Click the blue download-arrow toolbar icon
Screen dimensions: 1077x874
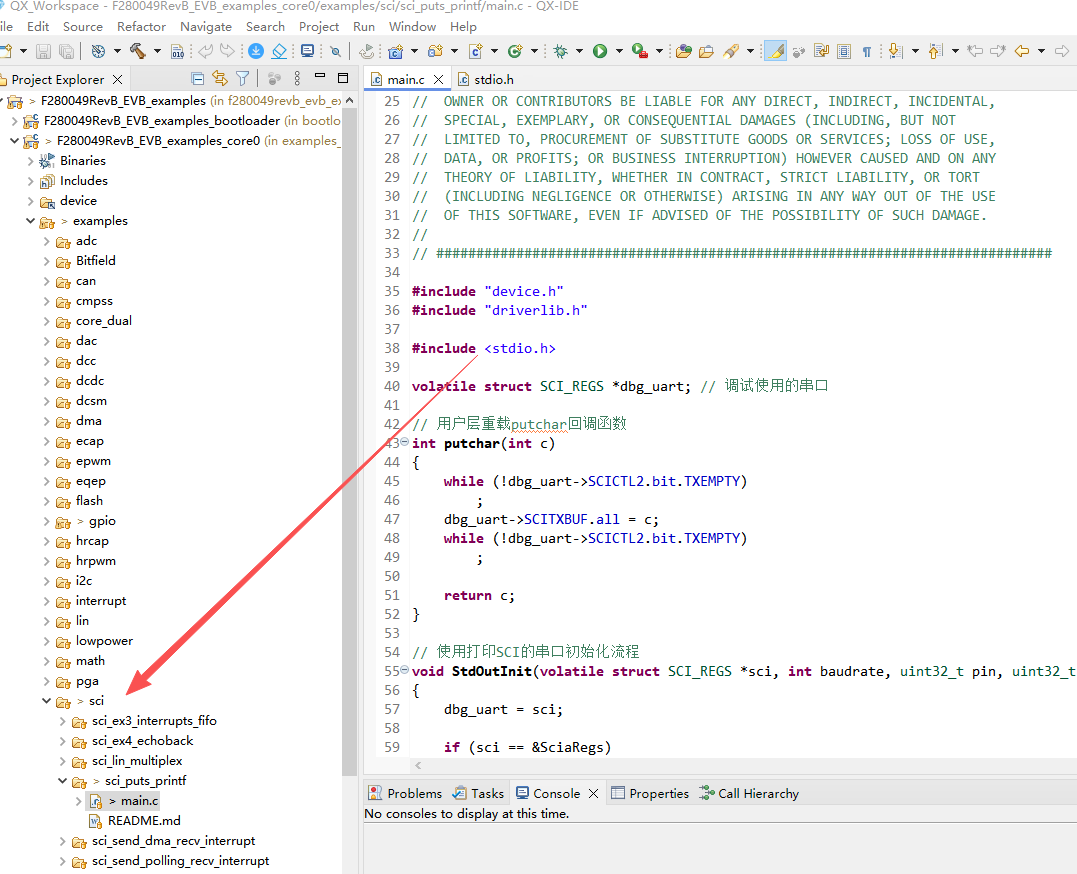[256, 51]
